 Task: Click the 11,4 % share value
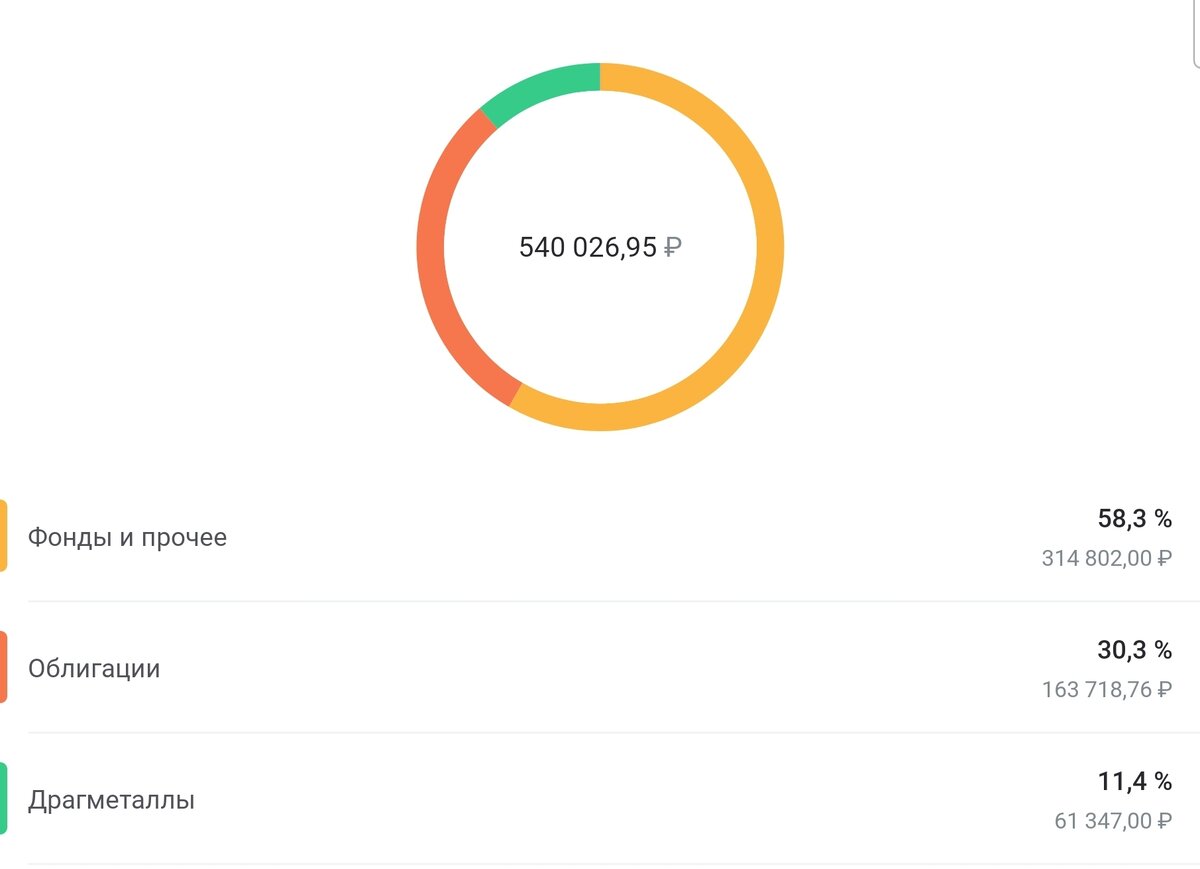(1135, 781)
